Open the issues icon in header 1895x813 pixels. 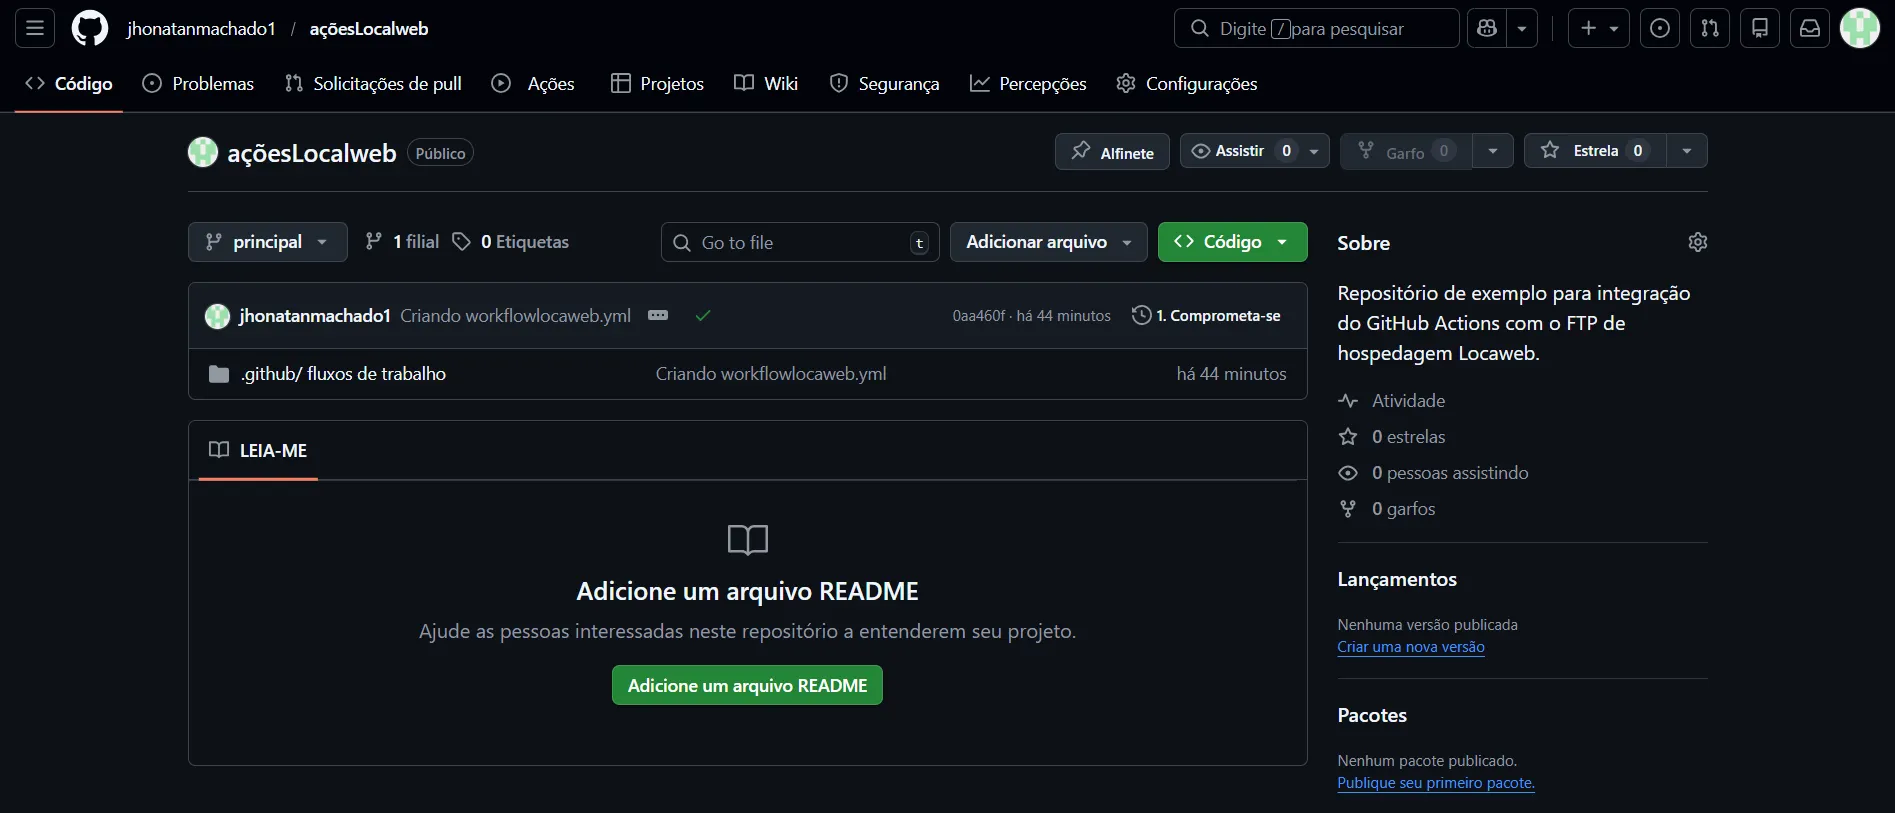point(1660,28)
